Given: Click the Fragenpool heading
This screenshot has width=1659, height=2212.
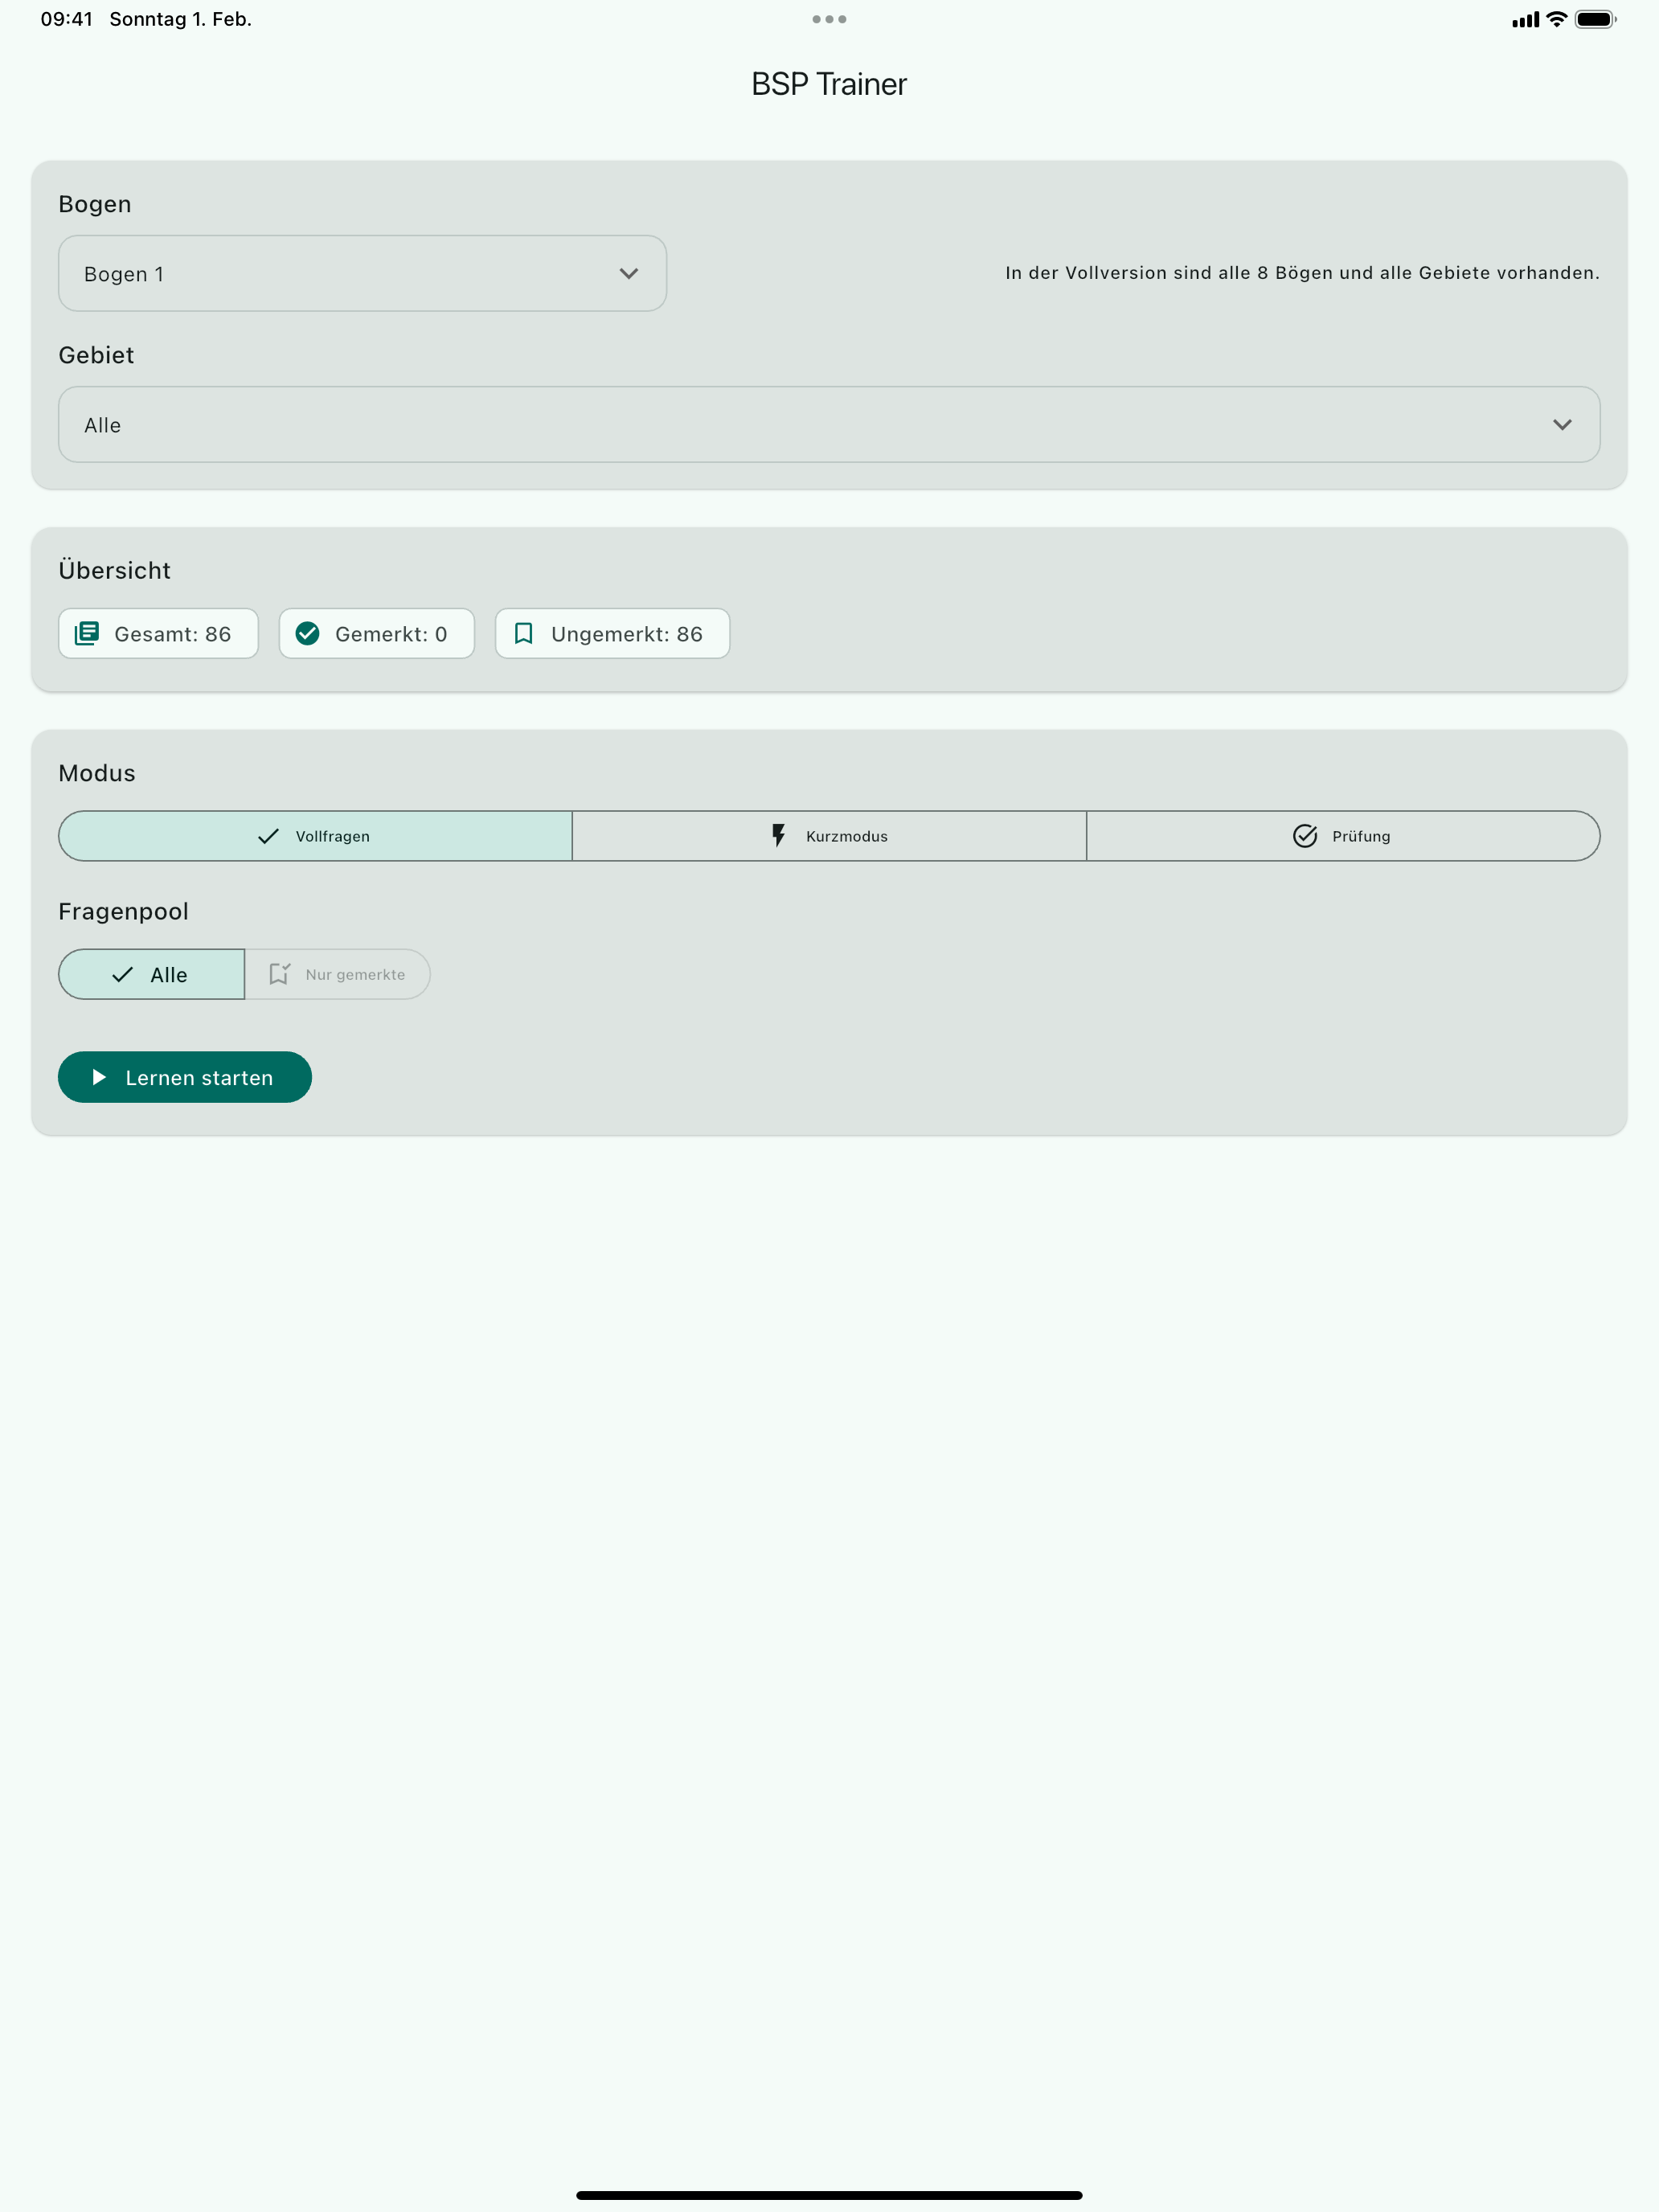Looking at the screenshot, I should 123,911.
